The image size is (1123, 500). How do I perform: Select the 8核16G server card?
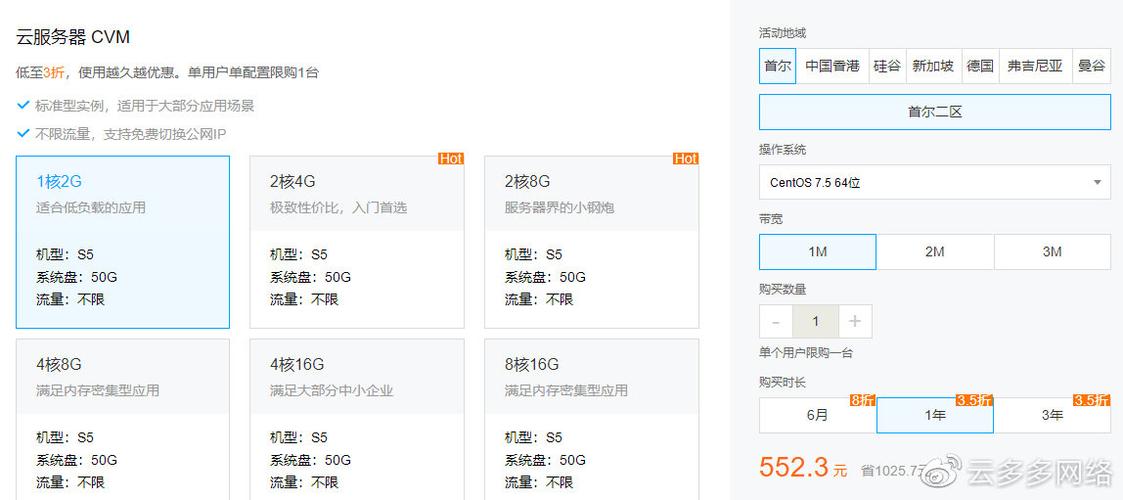tap(592, 419)
